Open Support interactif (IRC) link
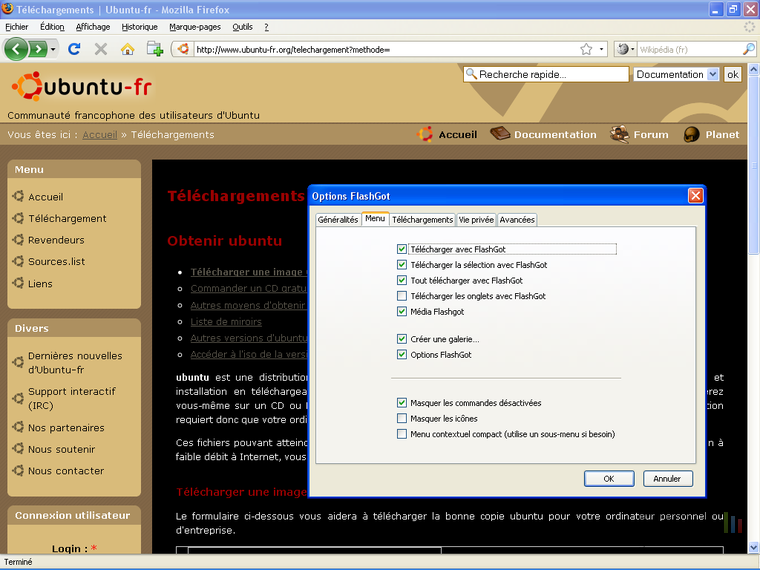Viewport: 760px width, 570px height. (x=72, y=398)
